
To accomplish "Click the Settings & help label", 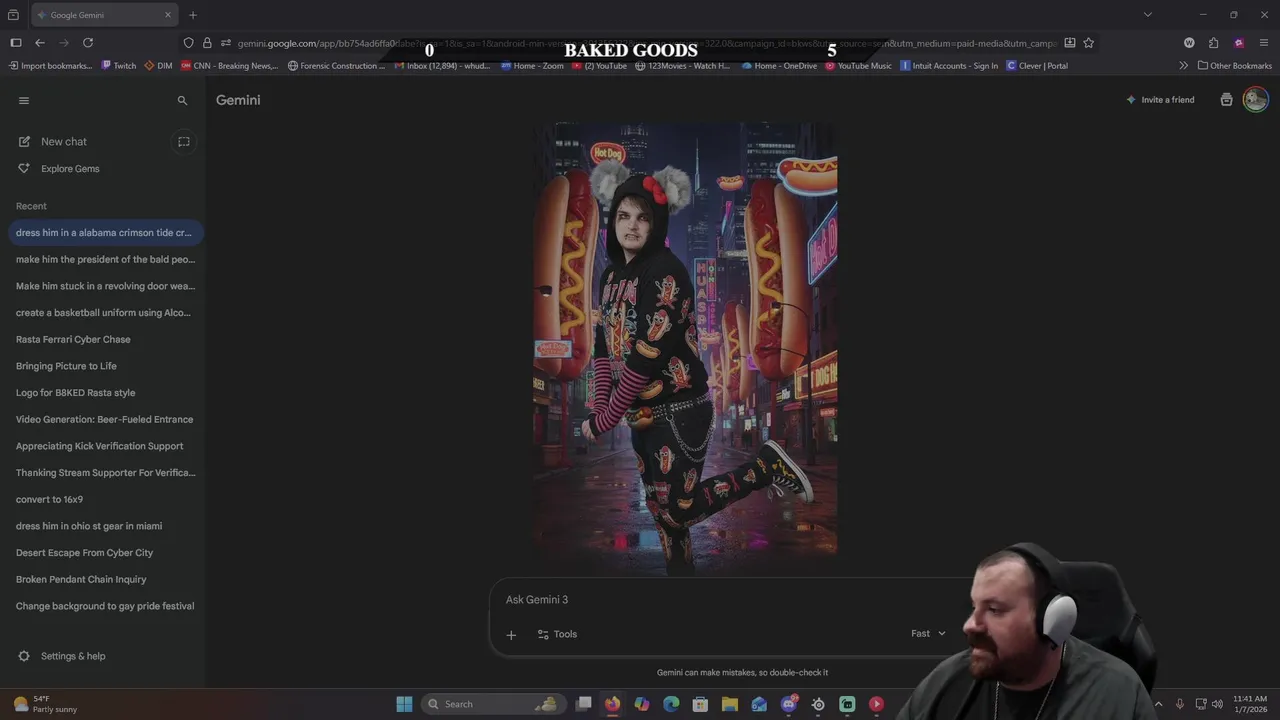I will (x=73, y=656).
